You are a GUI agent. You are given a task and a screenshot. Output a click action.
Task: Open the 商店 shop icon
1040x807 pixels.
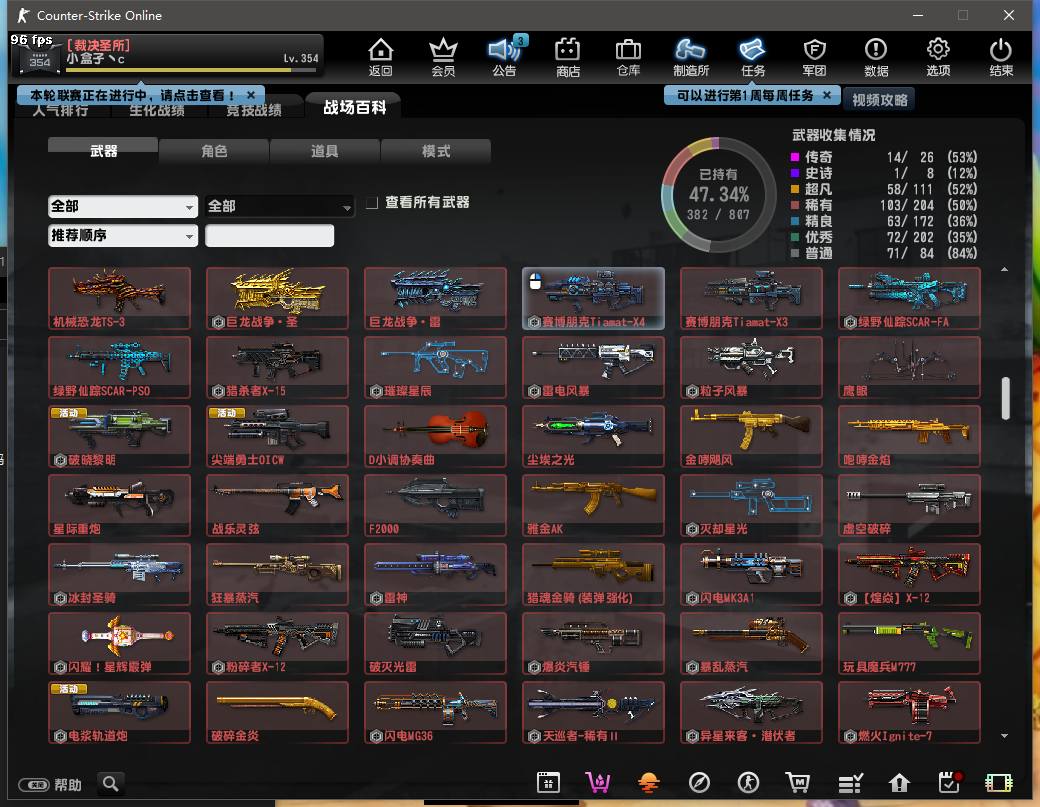(x=568, y=58)
